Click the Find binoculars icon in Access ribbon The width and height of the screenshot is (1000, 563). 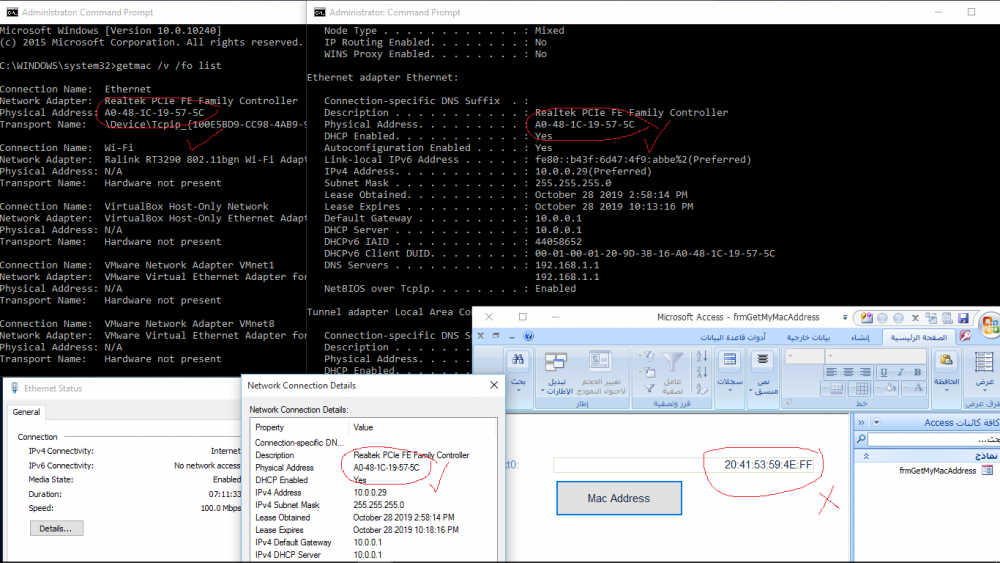(518, 360)
